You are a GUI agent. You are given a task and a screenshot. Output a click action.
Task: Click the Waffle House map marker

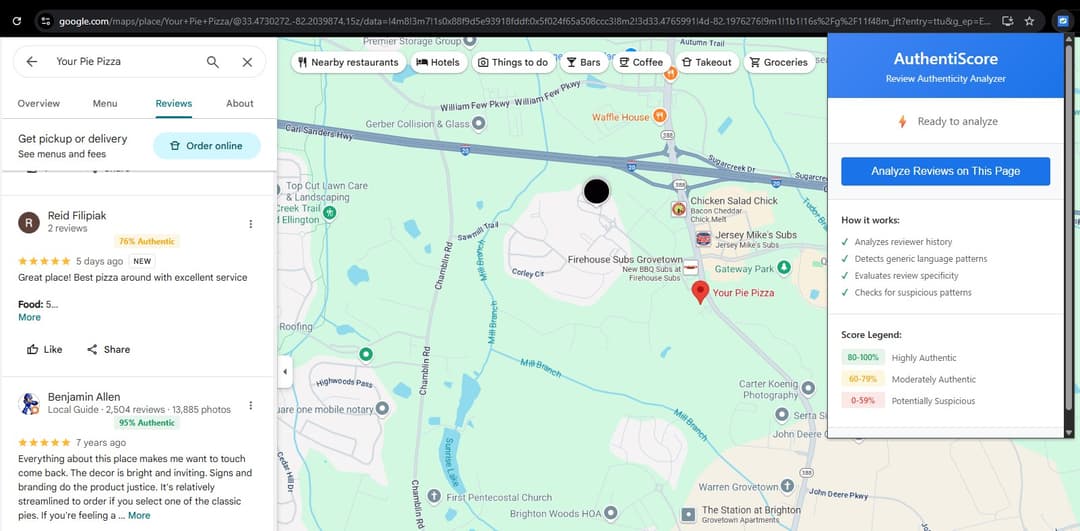(x=660, y=116)
